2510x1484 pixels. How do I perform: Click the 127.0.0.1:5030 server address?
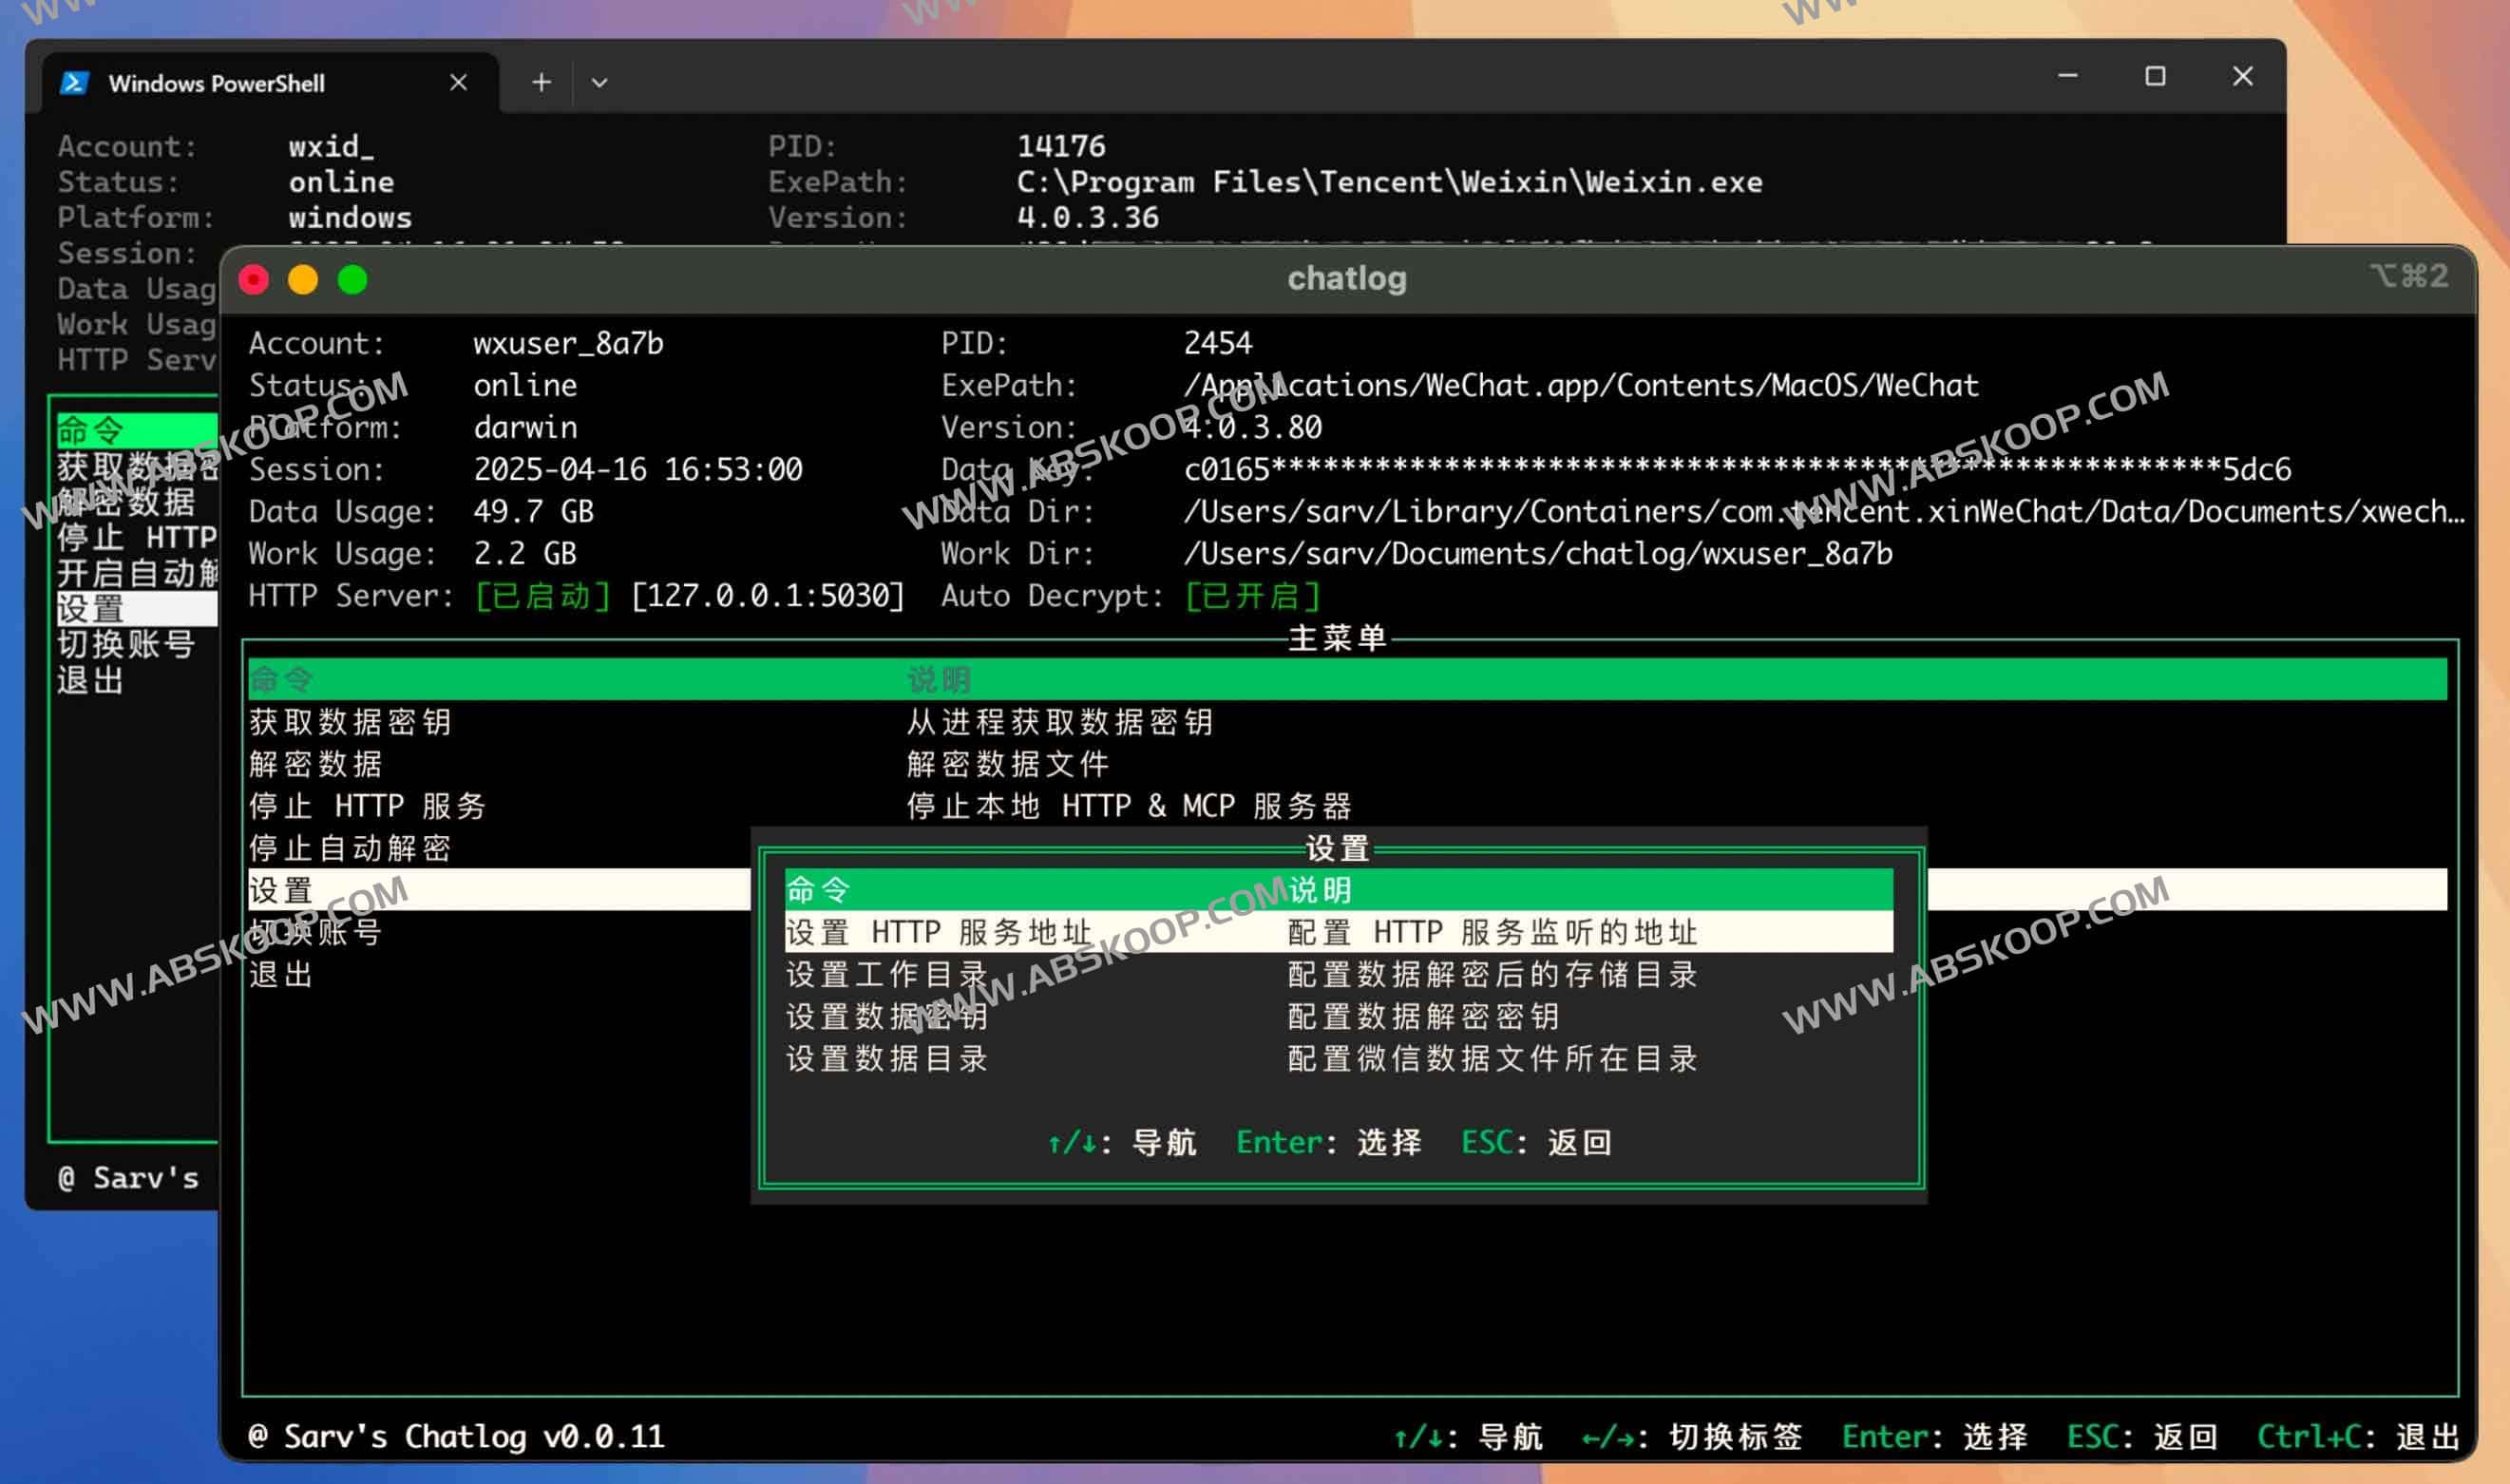[x=769, y=596]
